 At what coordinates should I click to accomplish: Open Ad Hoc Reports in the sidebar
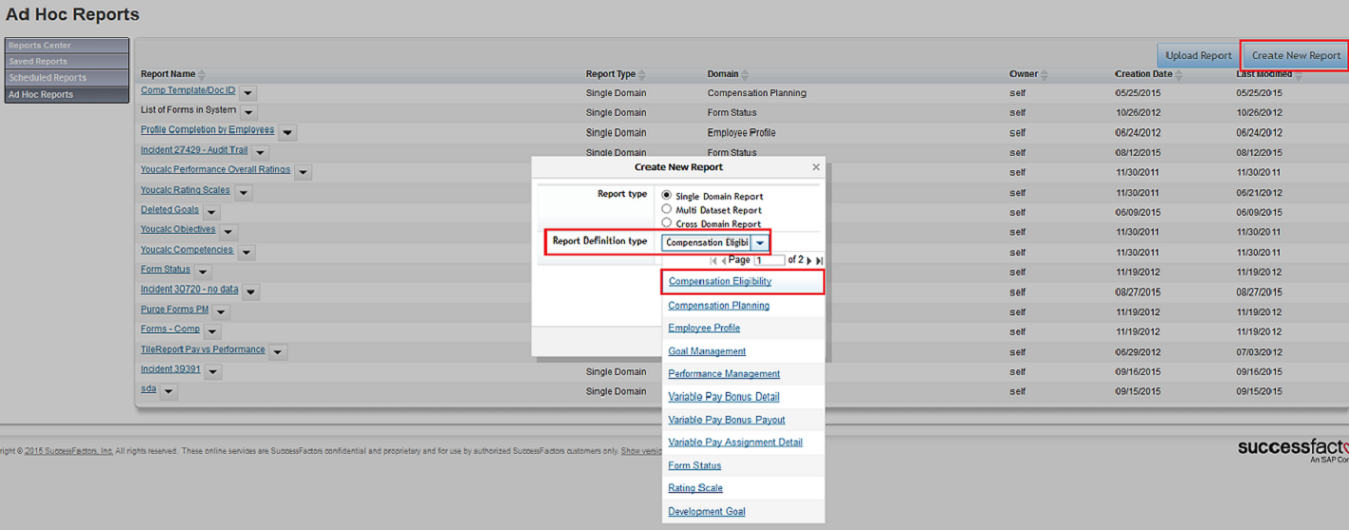point(67,94)
